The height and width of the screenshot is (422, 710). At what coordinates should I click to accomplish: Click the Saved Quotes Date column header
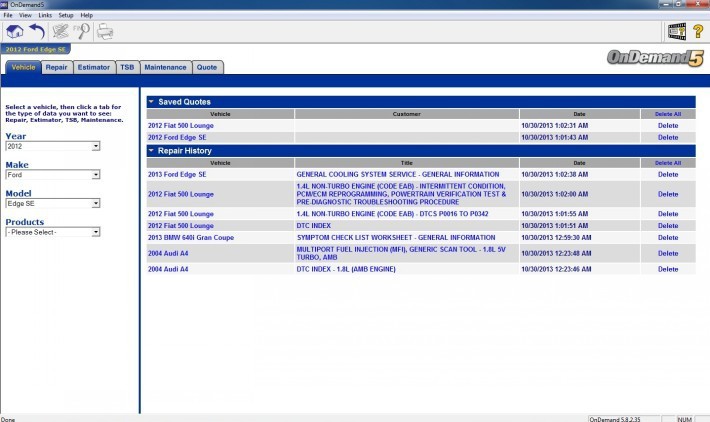tap(580, 114)
